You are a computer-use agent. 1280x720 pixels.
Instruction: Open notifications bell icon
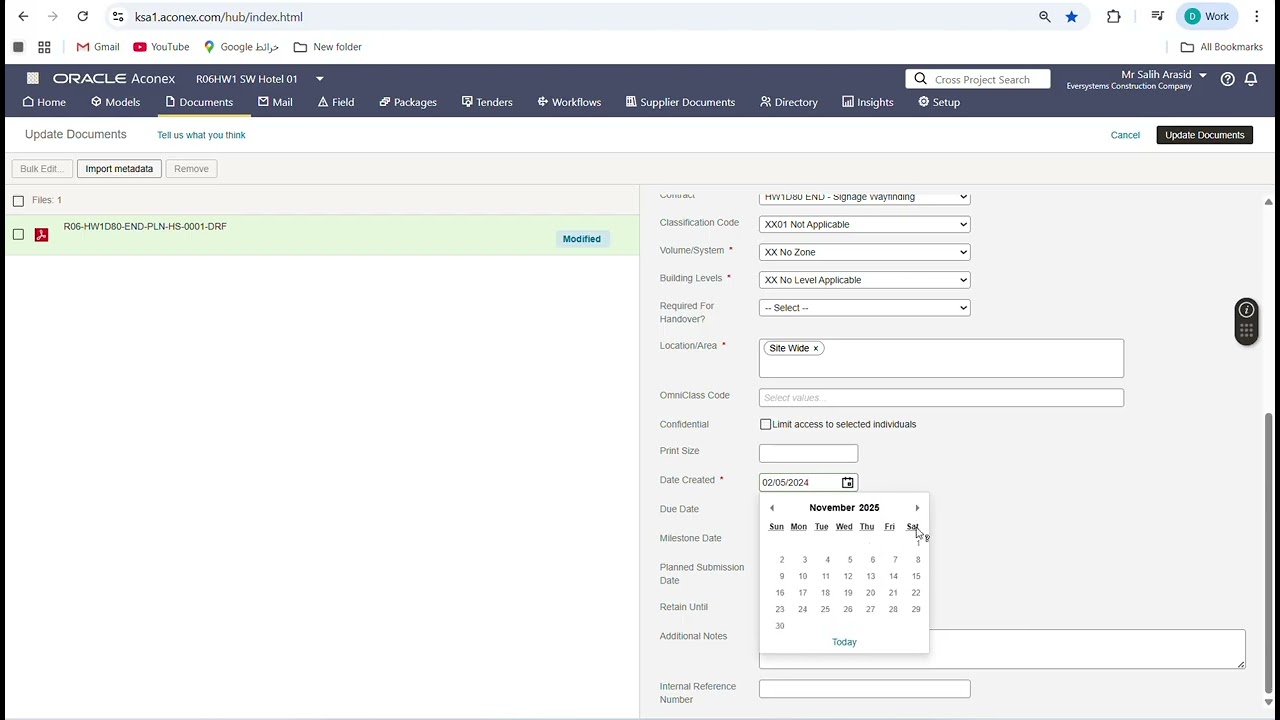point(1251,79)
